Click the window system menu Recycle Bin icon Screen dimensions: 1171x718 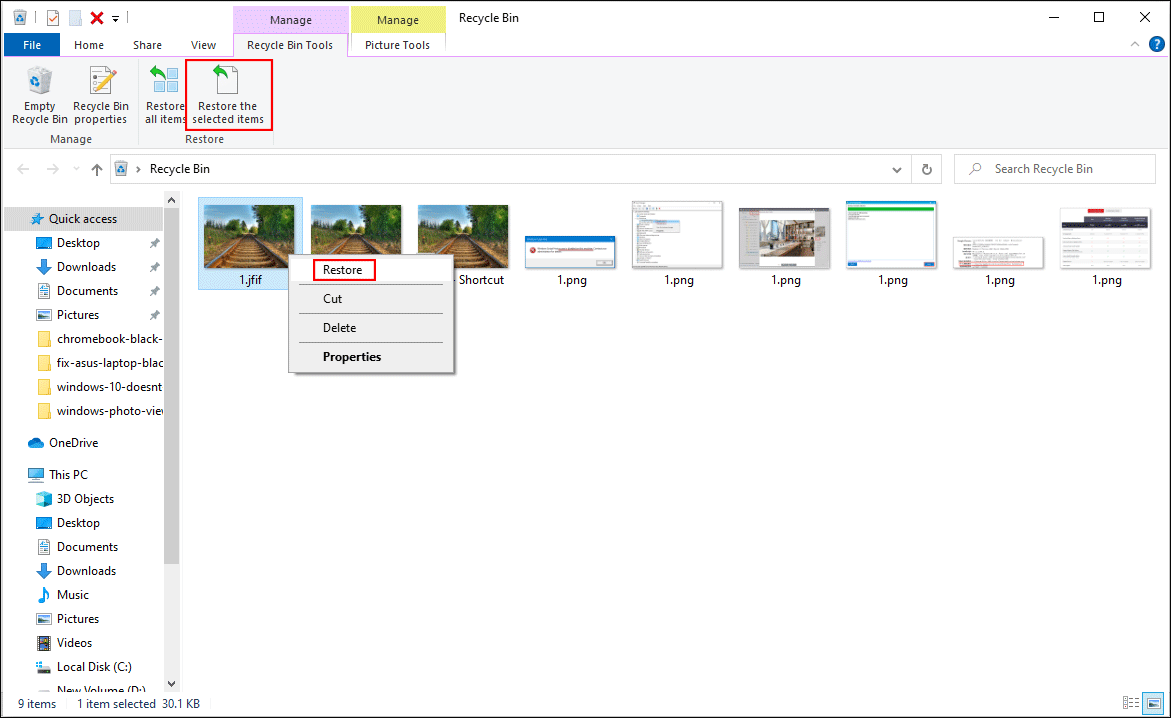coord(20,17)
